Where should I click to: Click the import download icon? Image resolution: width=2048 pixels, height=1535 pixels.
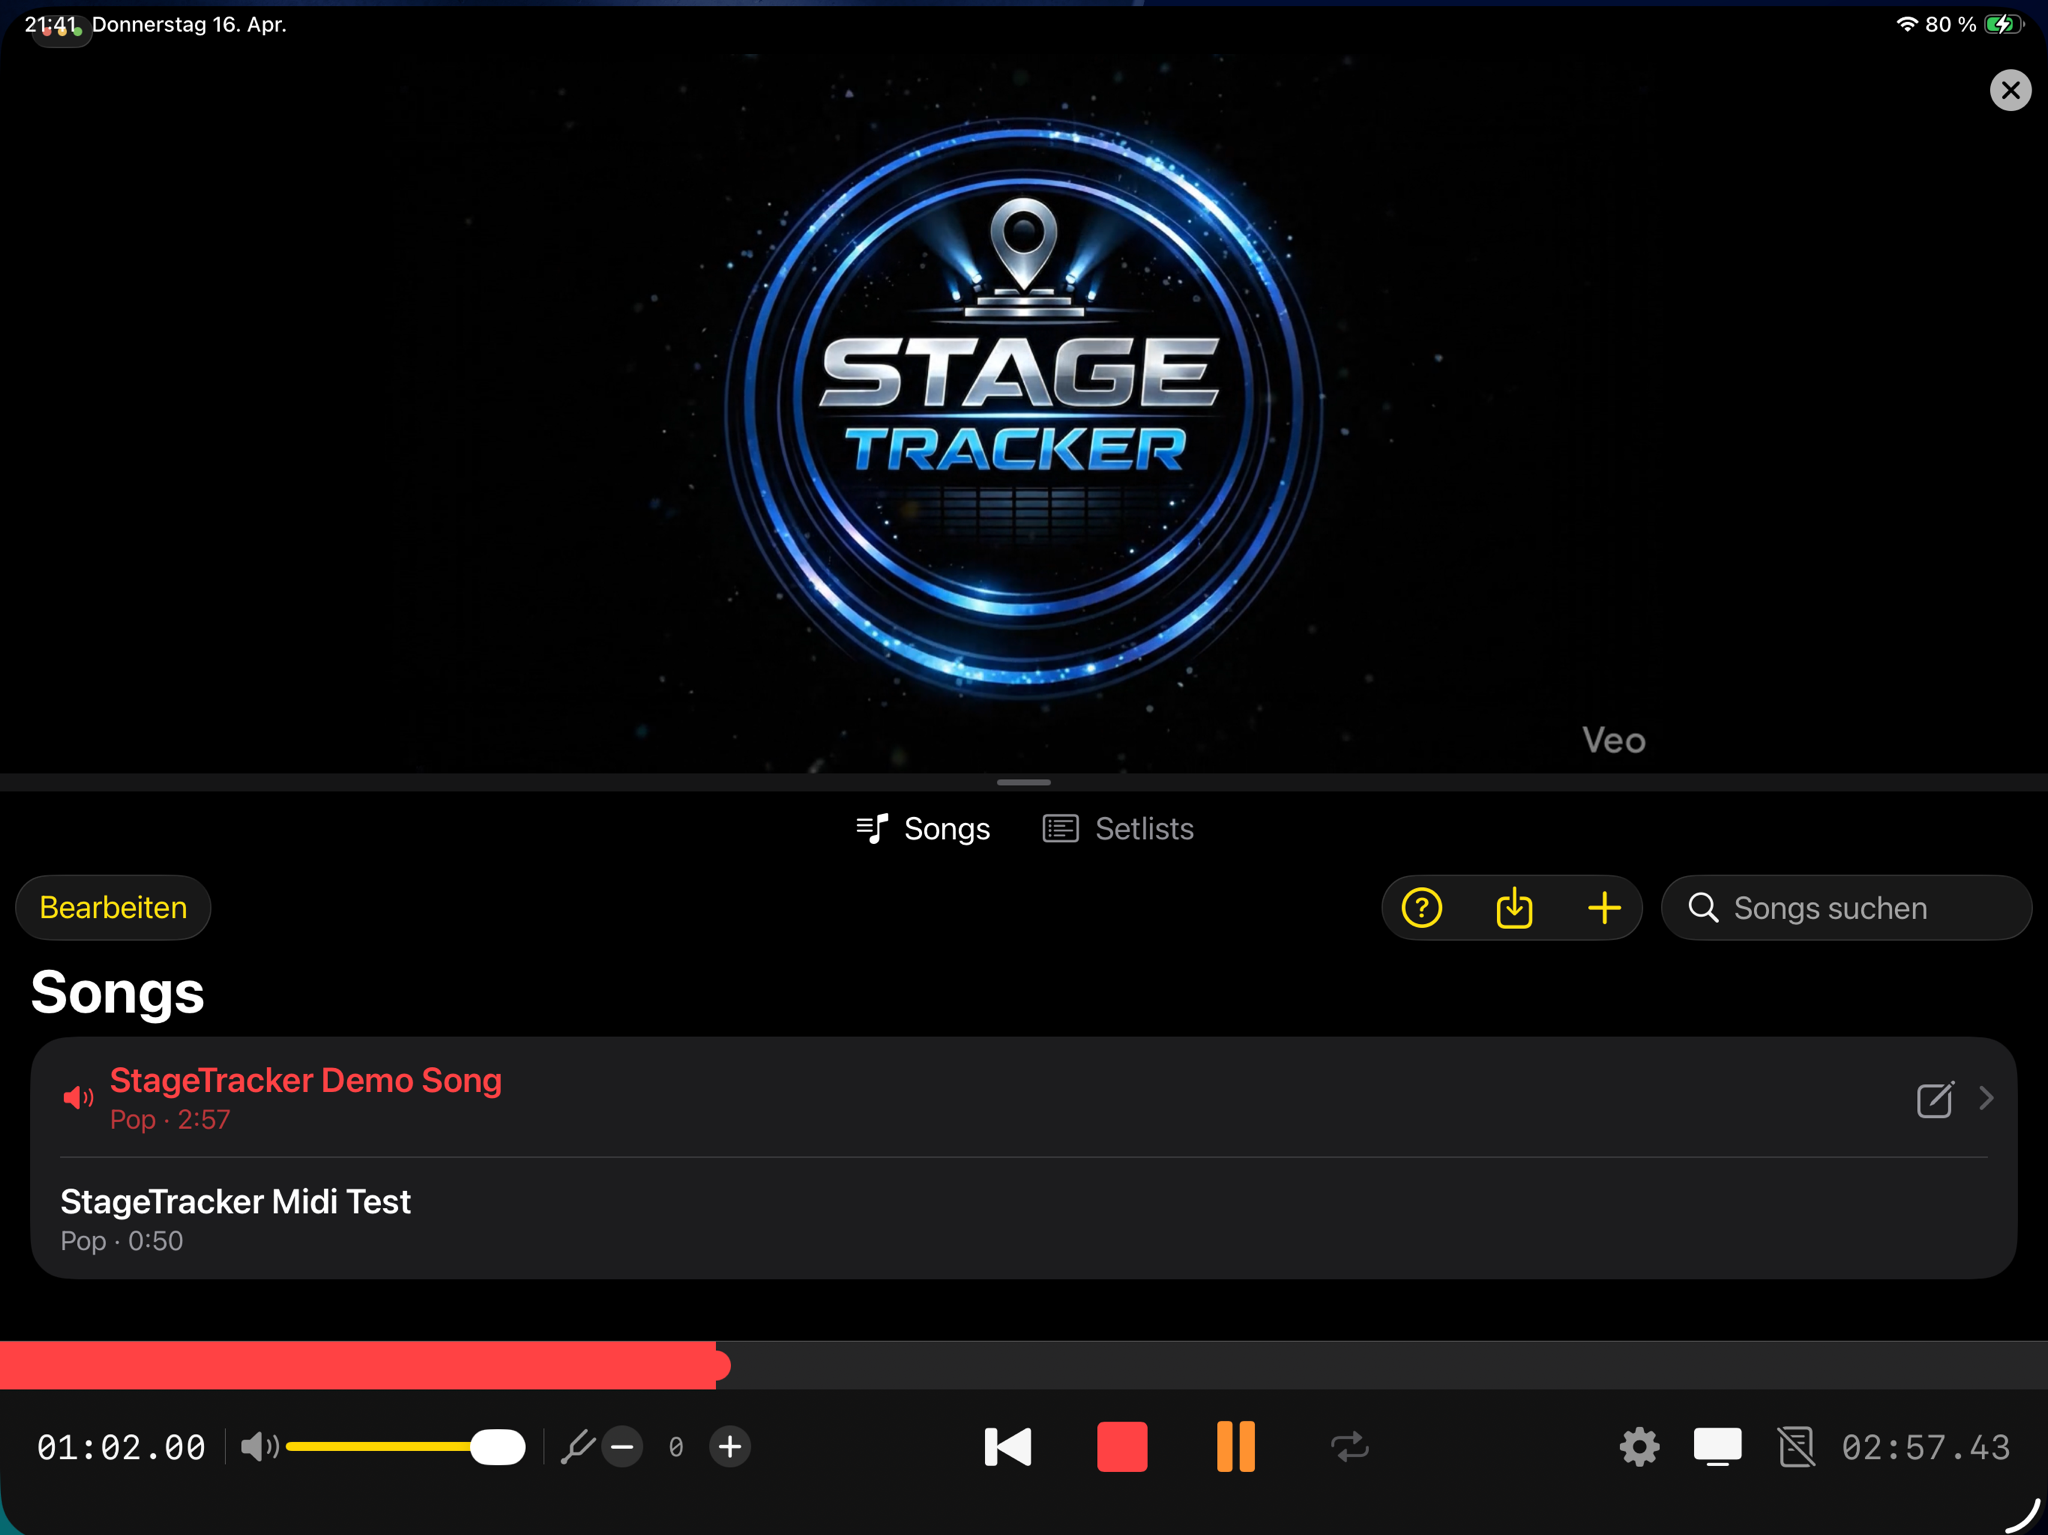[x=1514, y=907]
